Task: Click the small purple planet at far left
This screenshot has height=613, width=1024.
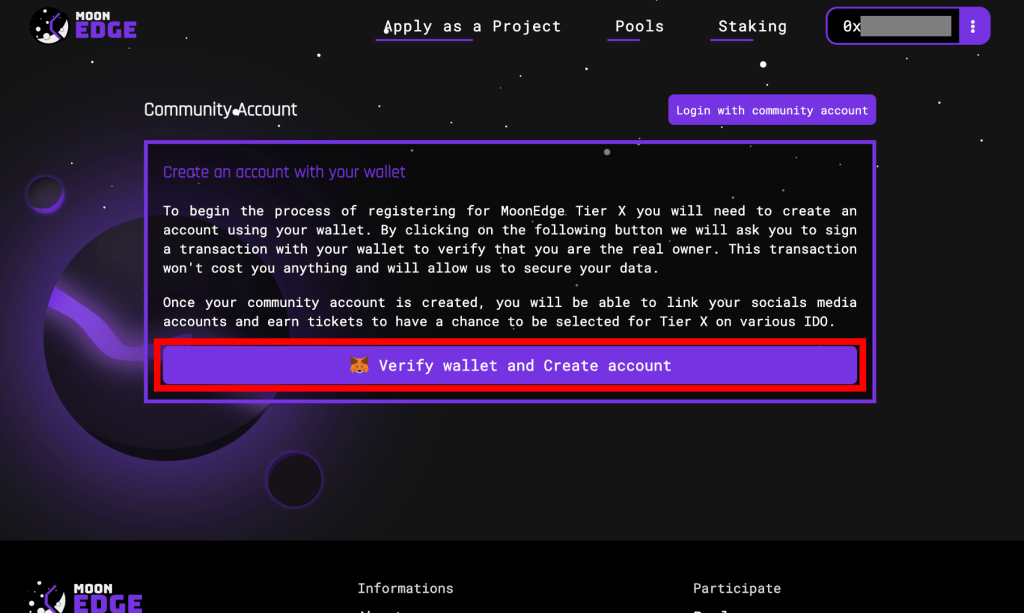Action: point(44,194)
